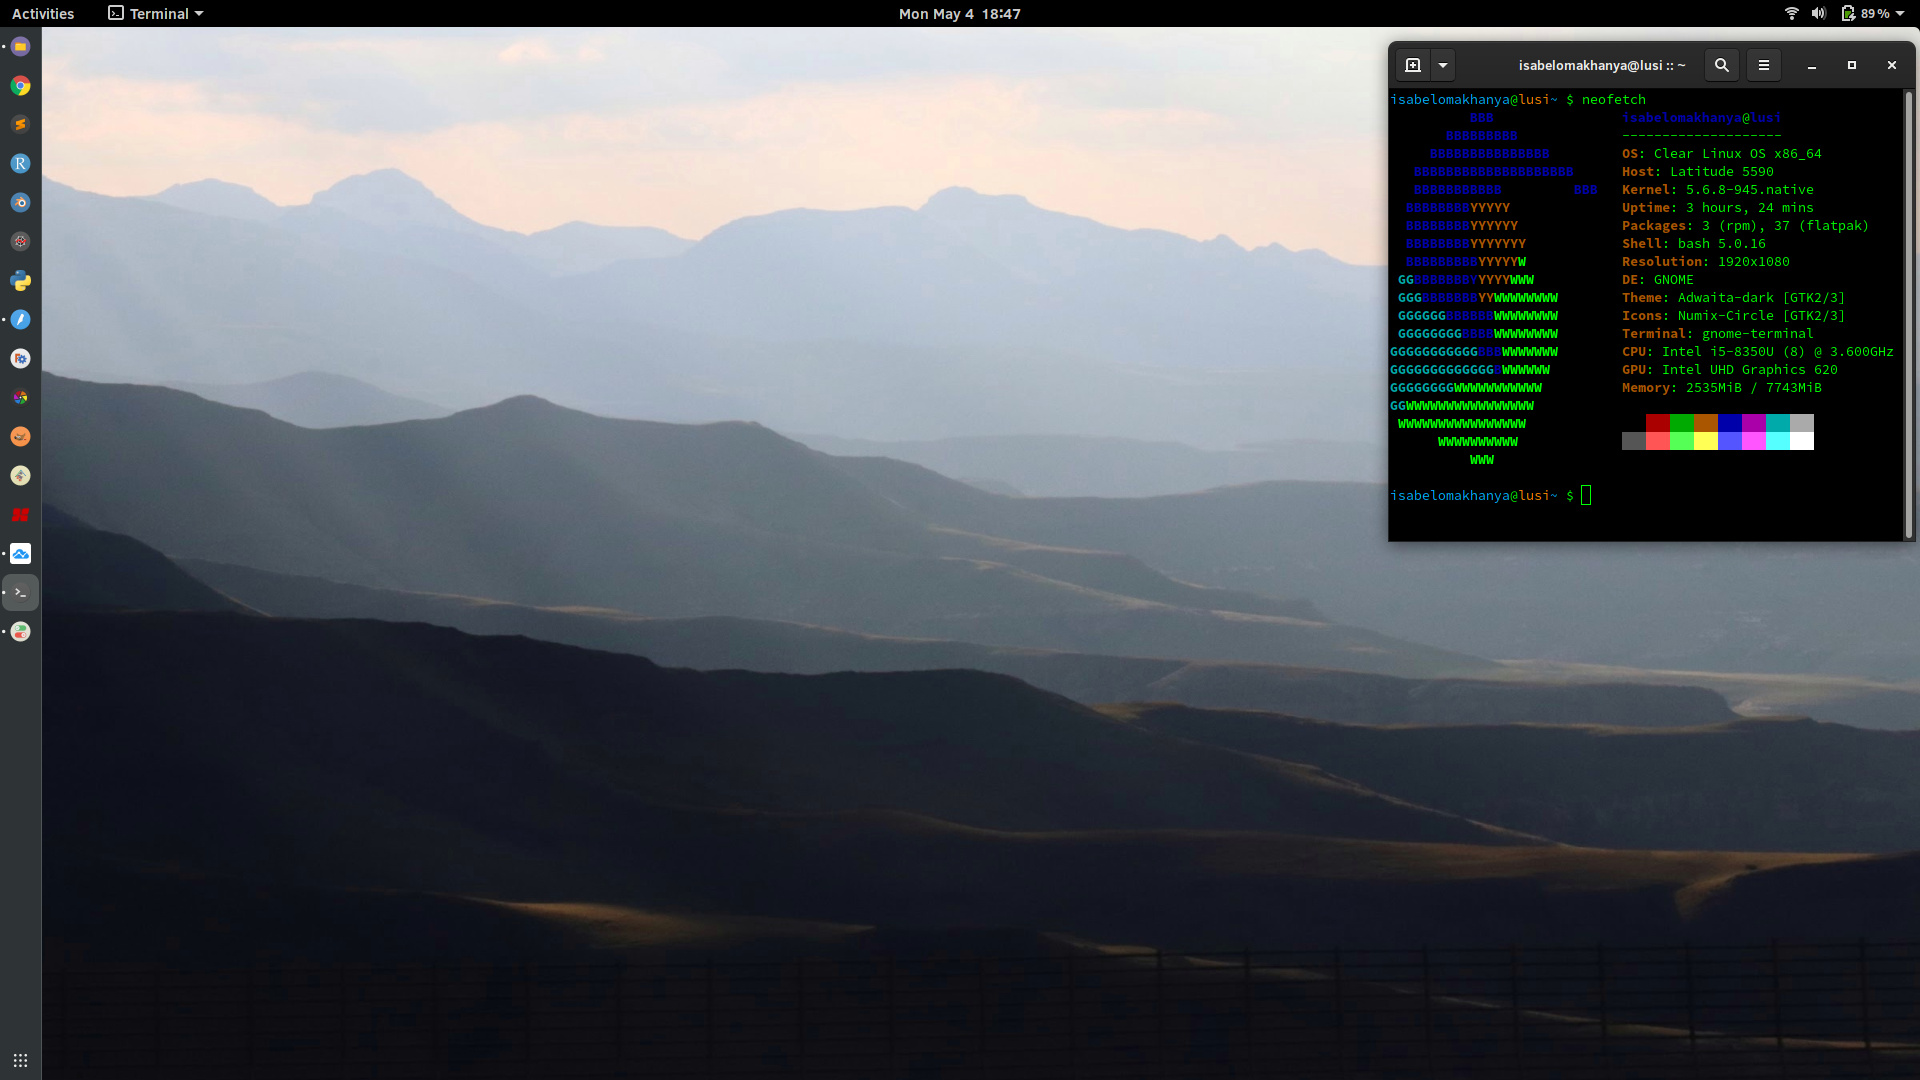Open the Activities overview
This screenshot has height=1080, width=1920.
coord(43,14)
